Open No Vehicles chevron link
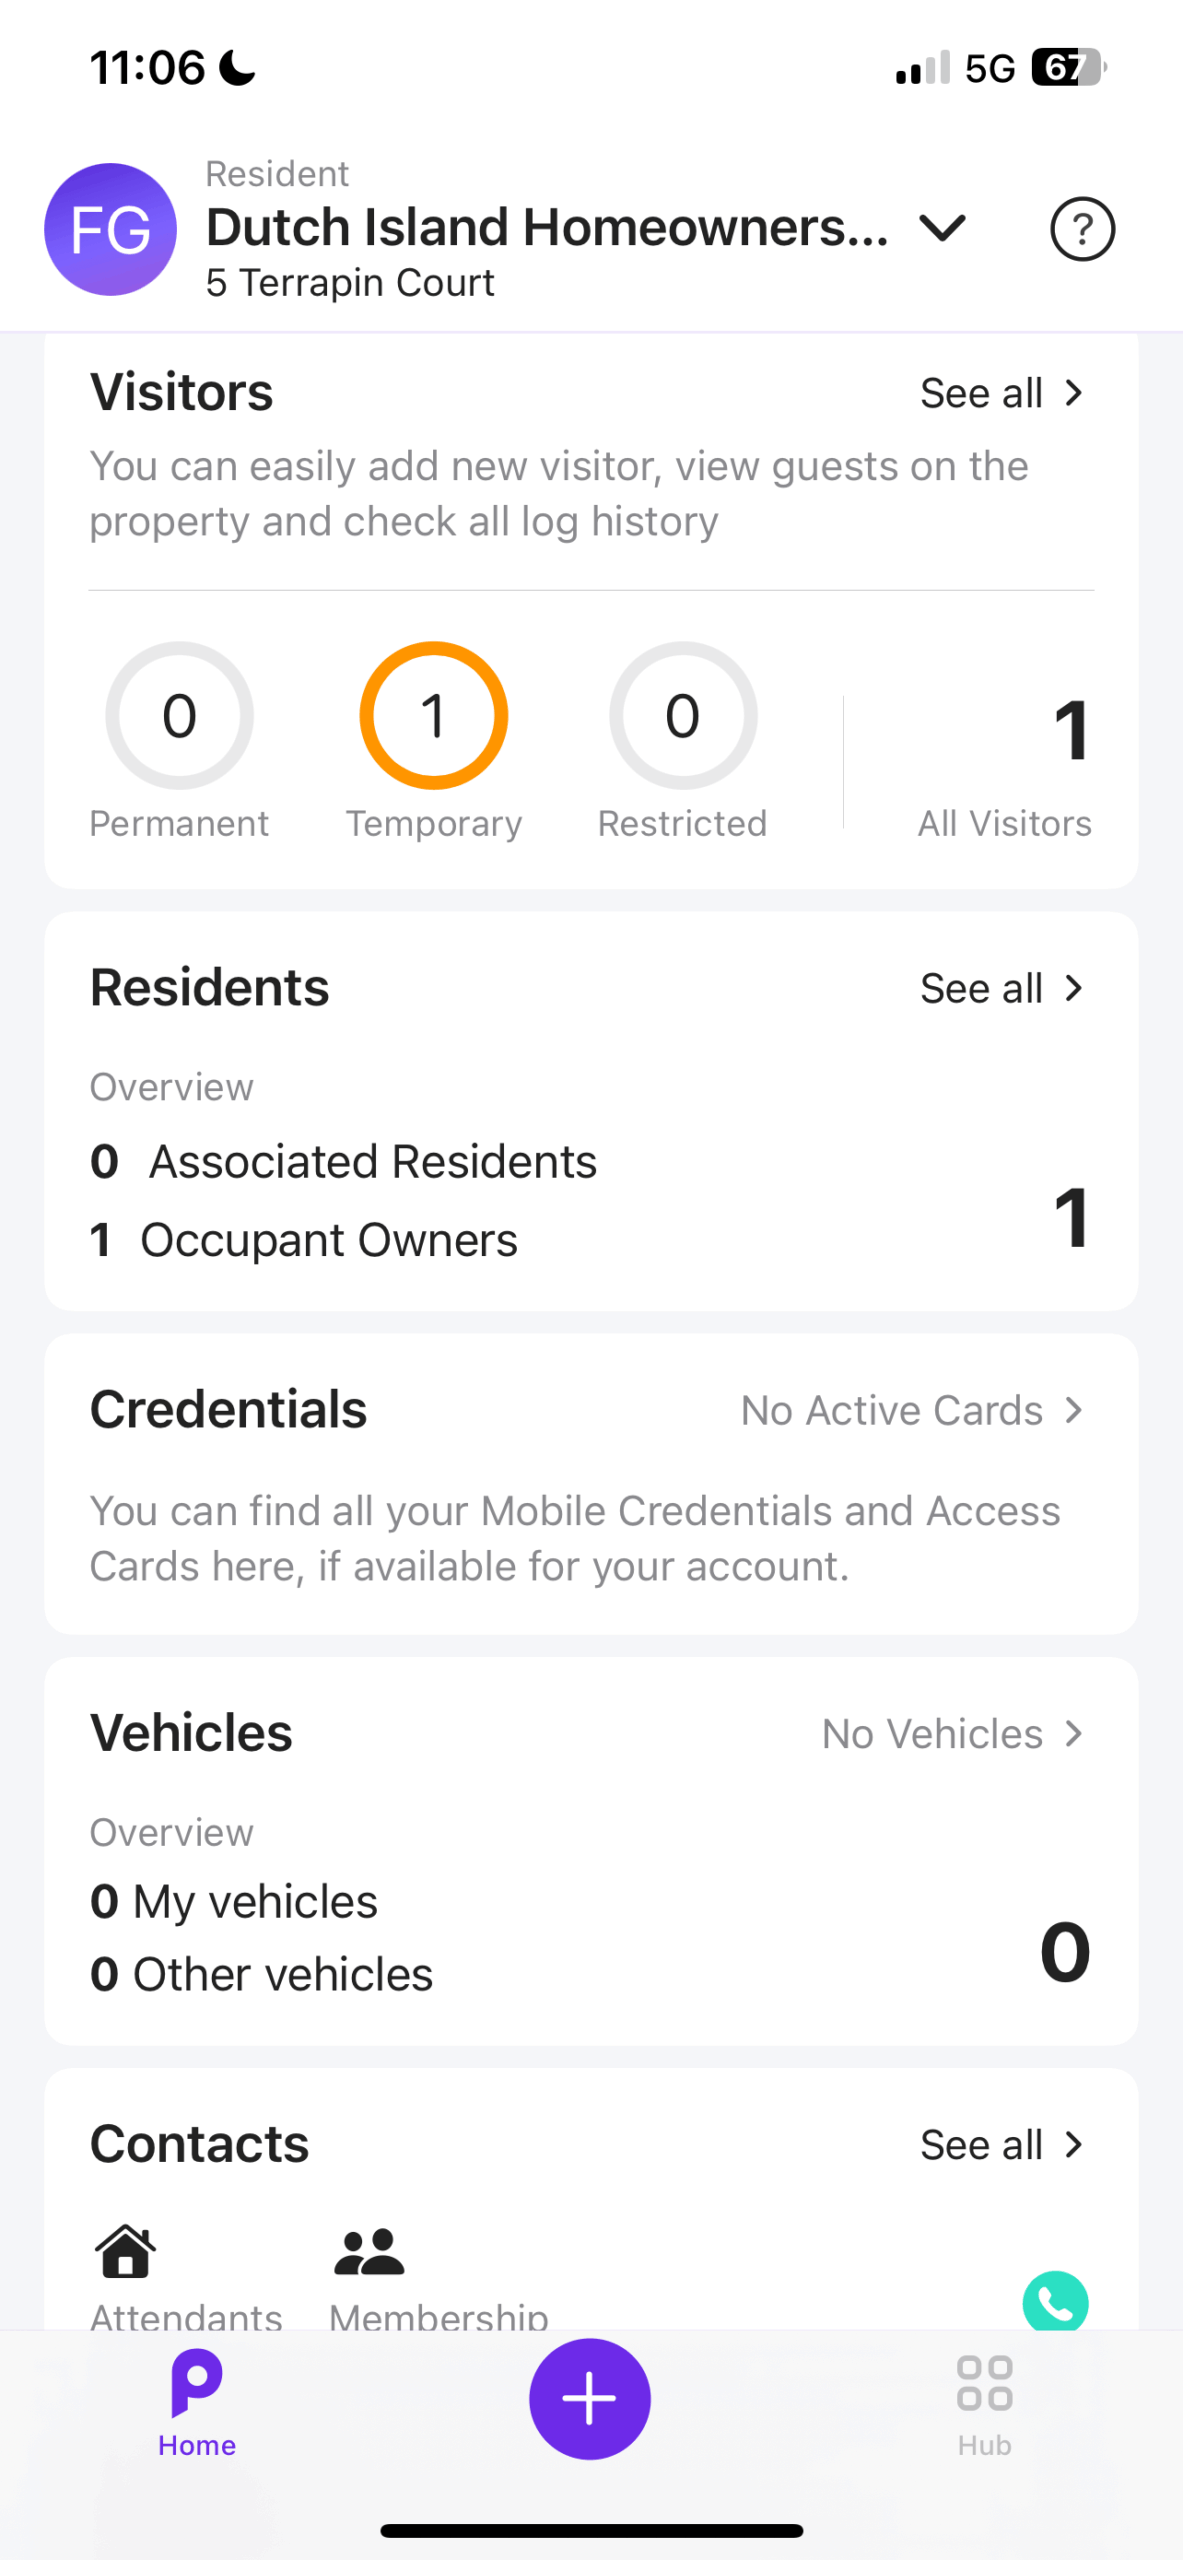The width and height of the screenshot is (1183, 2560). (1073, 1734)
